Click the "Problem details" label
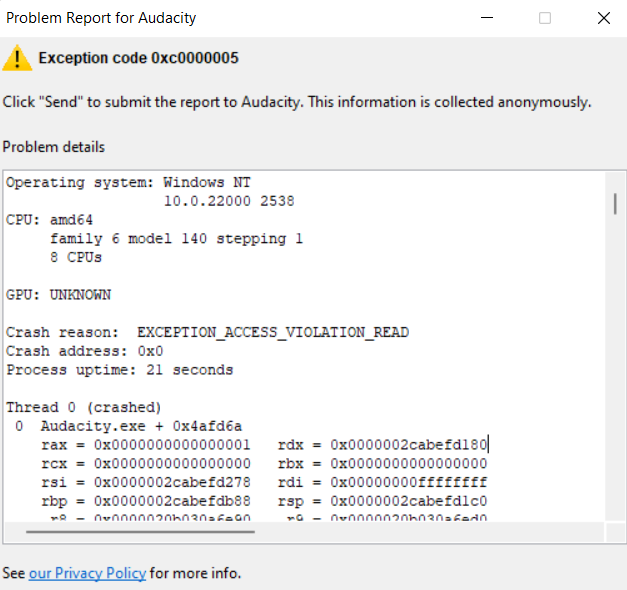 coord(53,147)
